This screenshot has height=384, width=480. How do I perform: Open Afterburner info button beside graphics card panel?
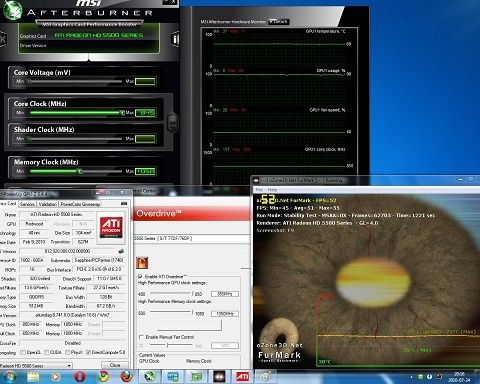coord(175,39)
